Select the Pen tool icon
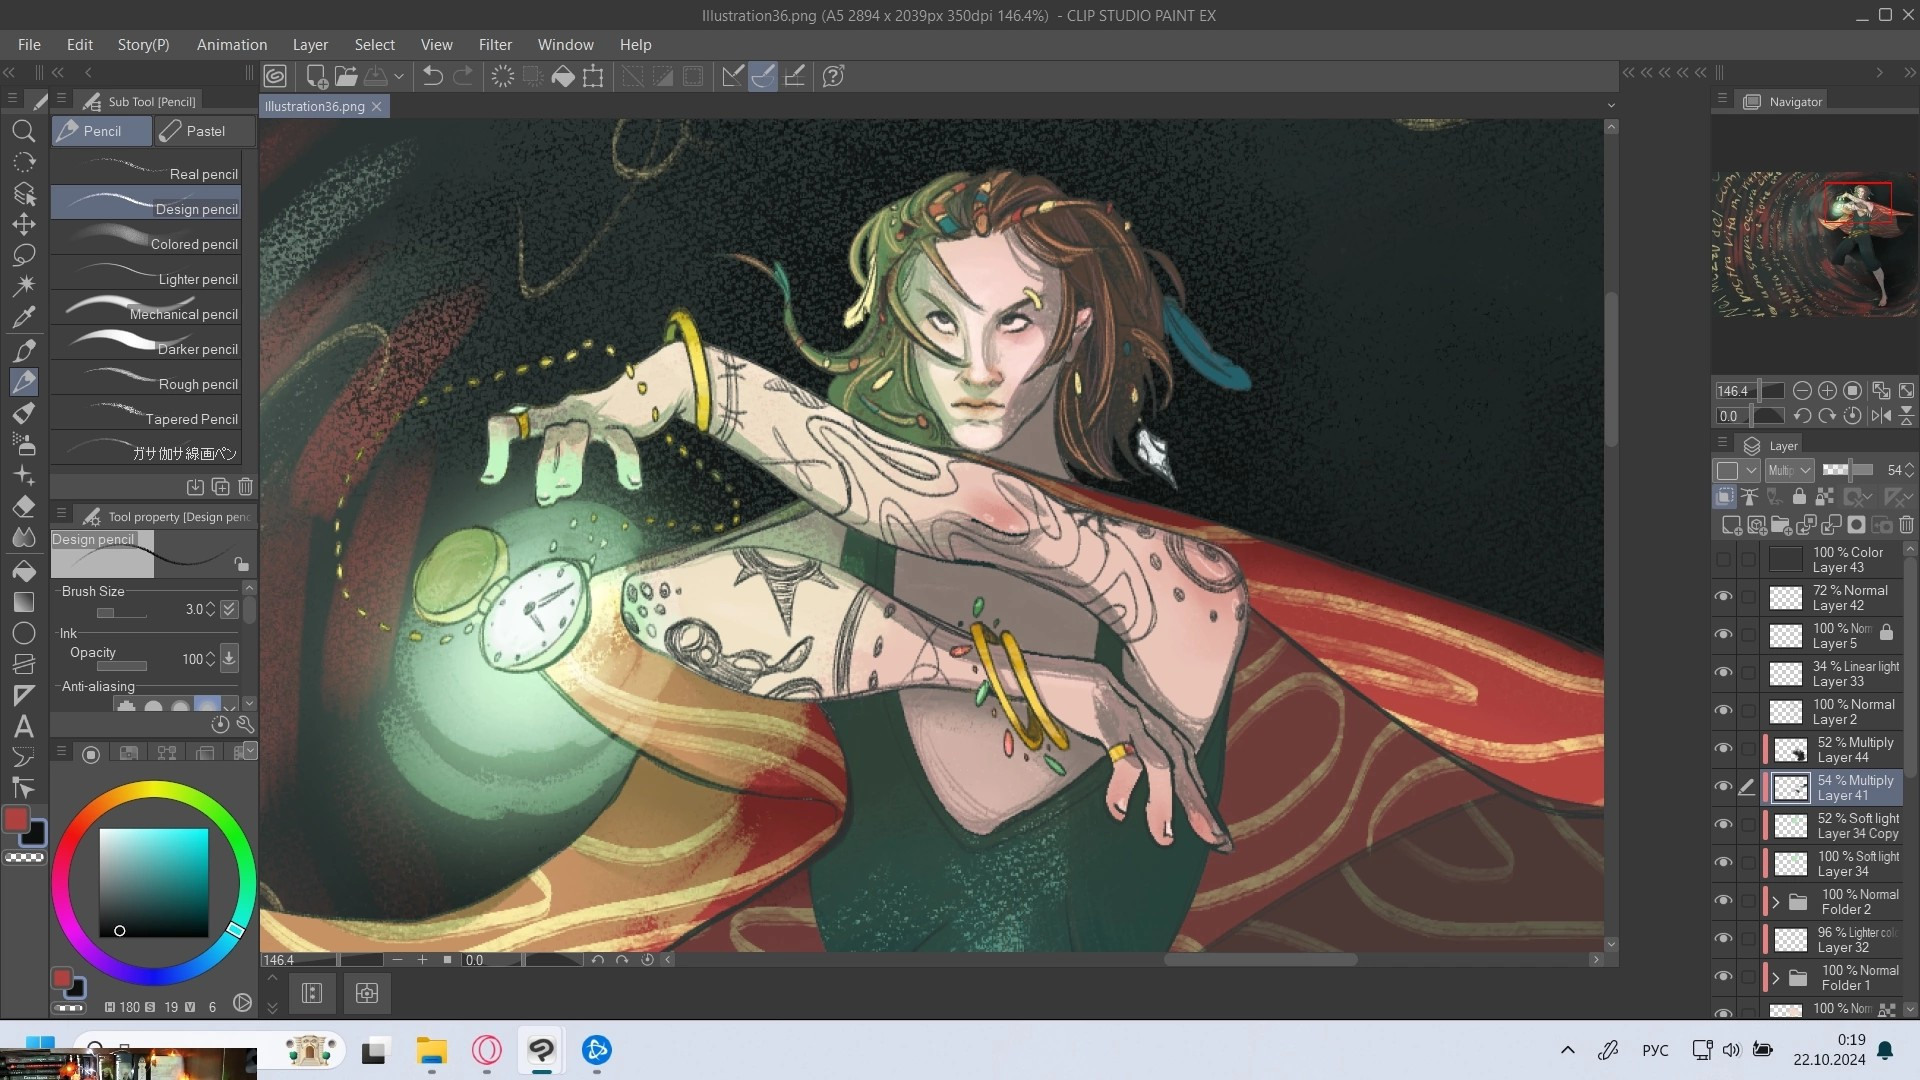The image size is (1920, 1080). click(x=24, y=350)
